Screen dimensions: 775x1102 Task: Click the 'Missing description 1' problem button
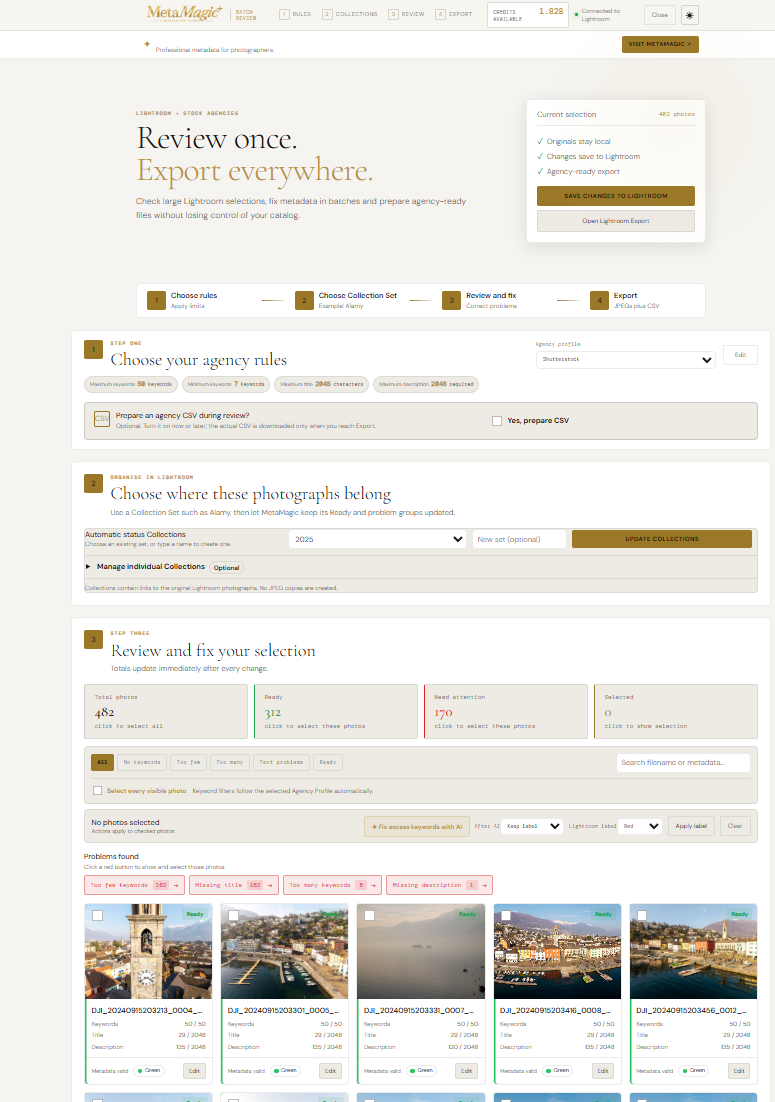pyautogui.click(x=439, y=885)
